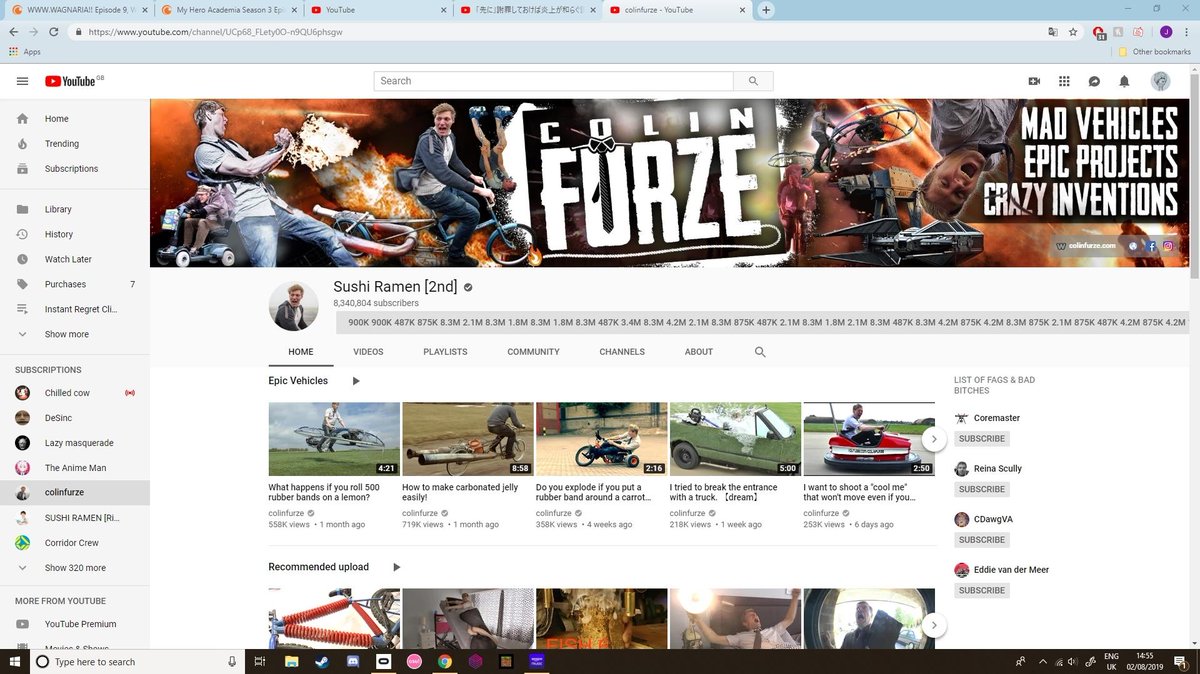Open the Chrome three-dot menu
Viewport: 1200px width, 674px height.
pyautogui.click(x=1187, y=31)
